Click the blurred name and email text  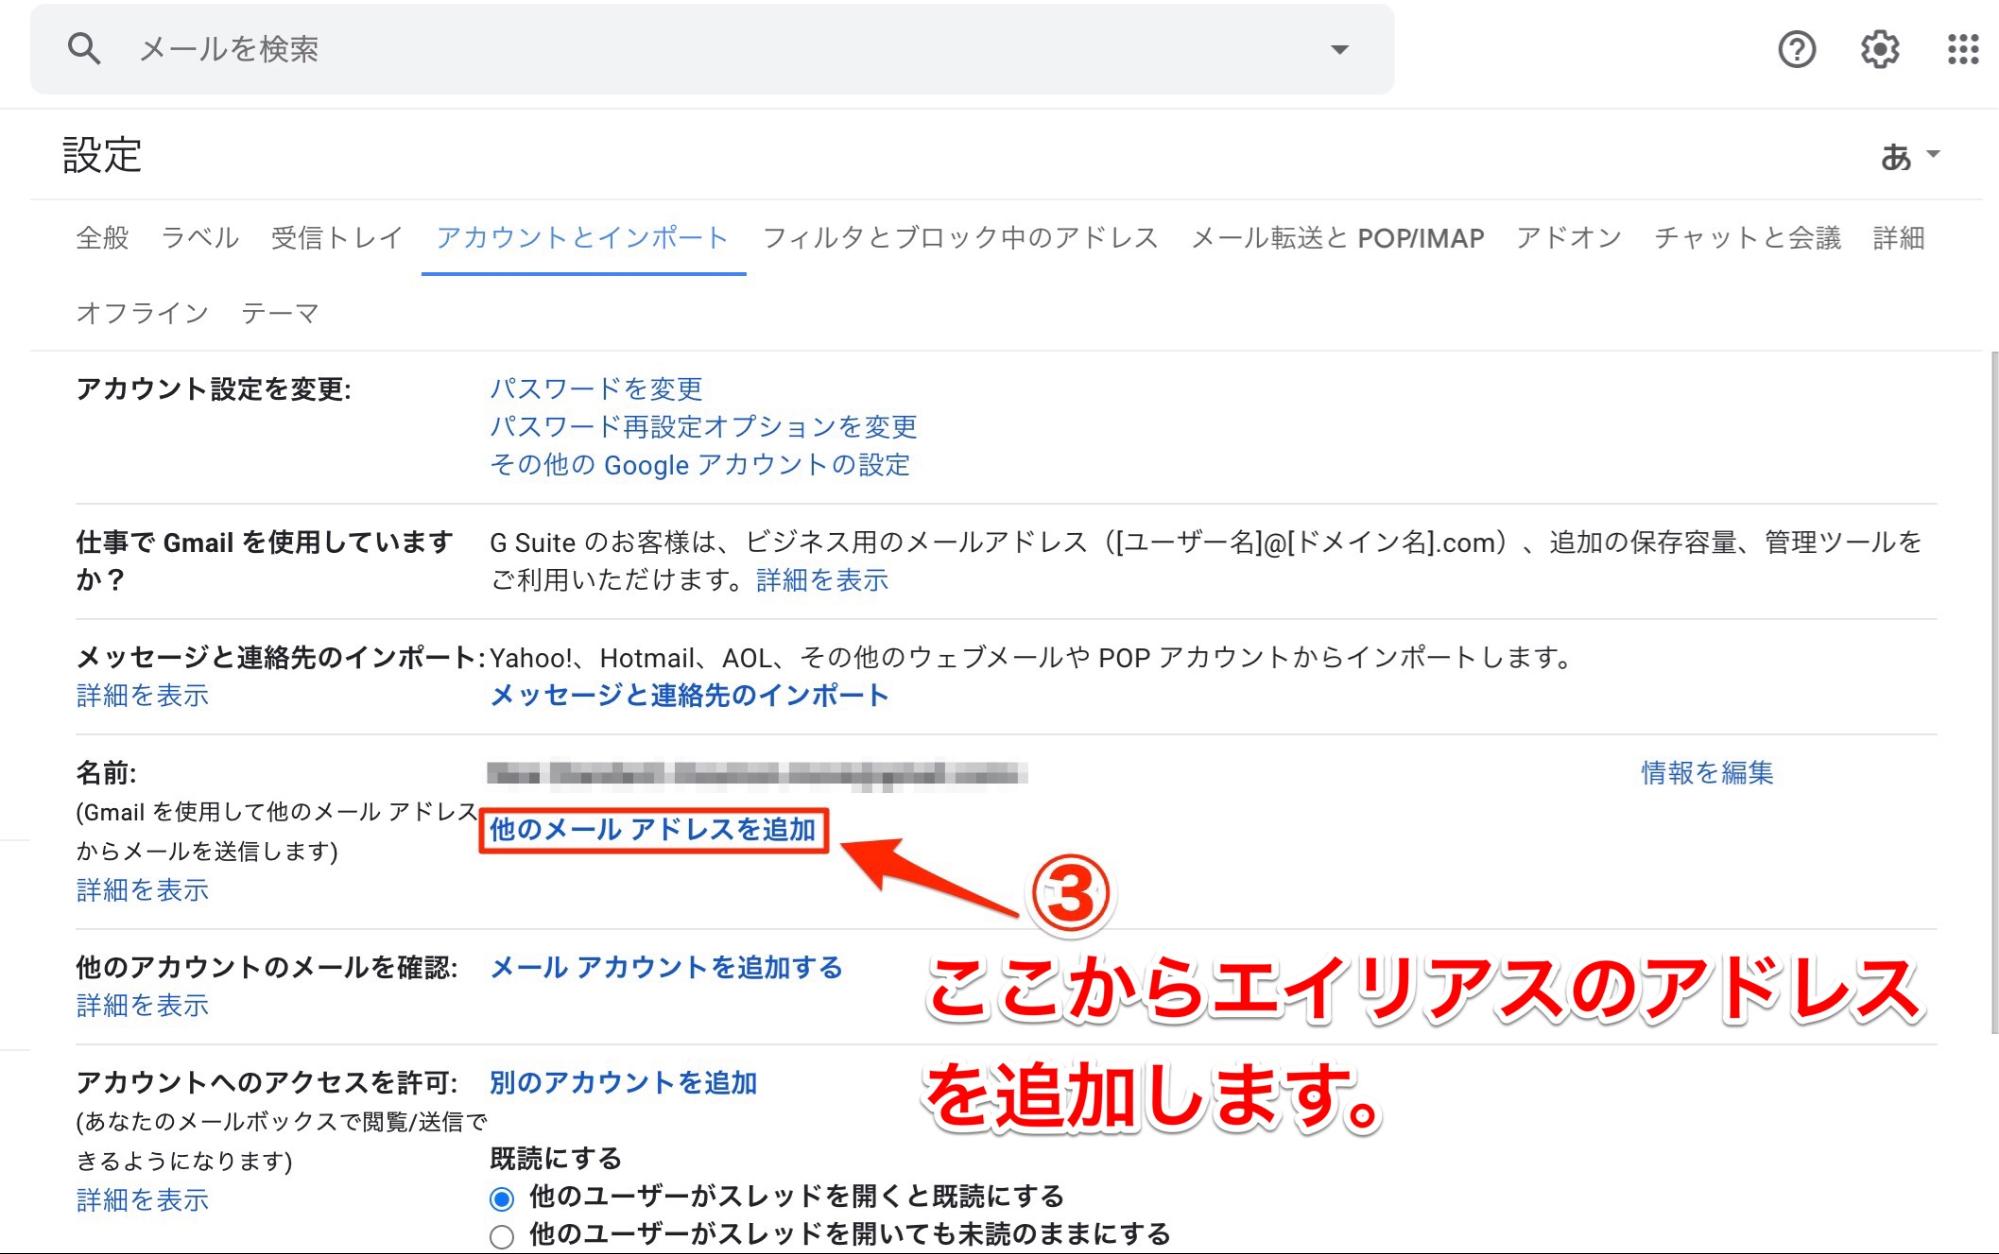point(757,773)
